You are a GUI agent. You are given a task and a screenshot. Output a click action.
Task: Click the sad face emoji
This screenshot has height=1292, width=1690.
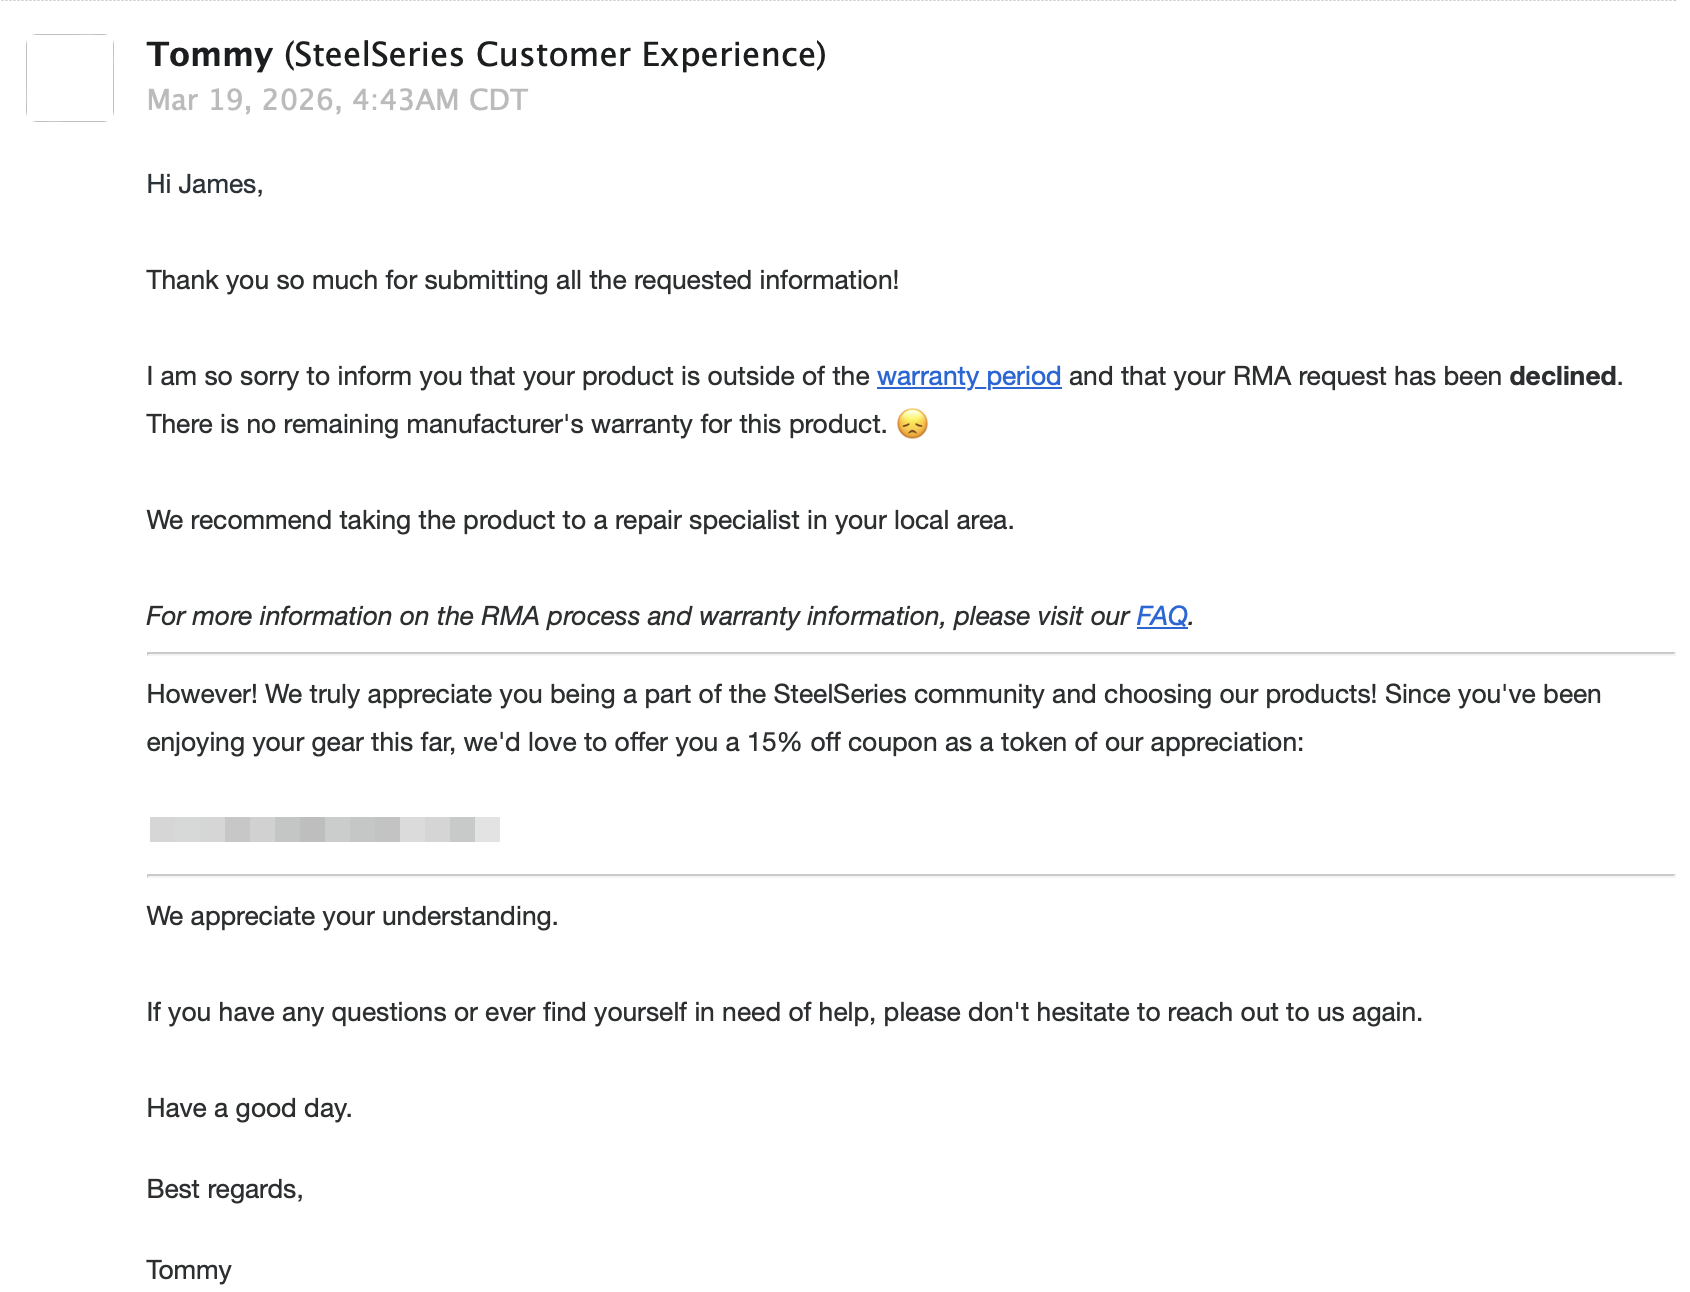912,424
